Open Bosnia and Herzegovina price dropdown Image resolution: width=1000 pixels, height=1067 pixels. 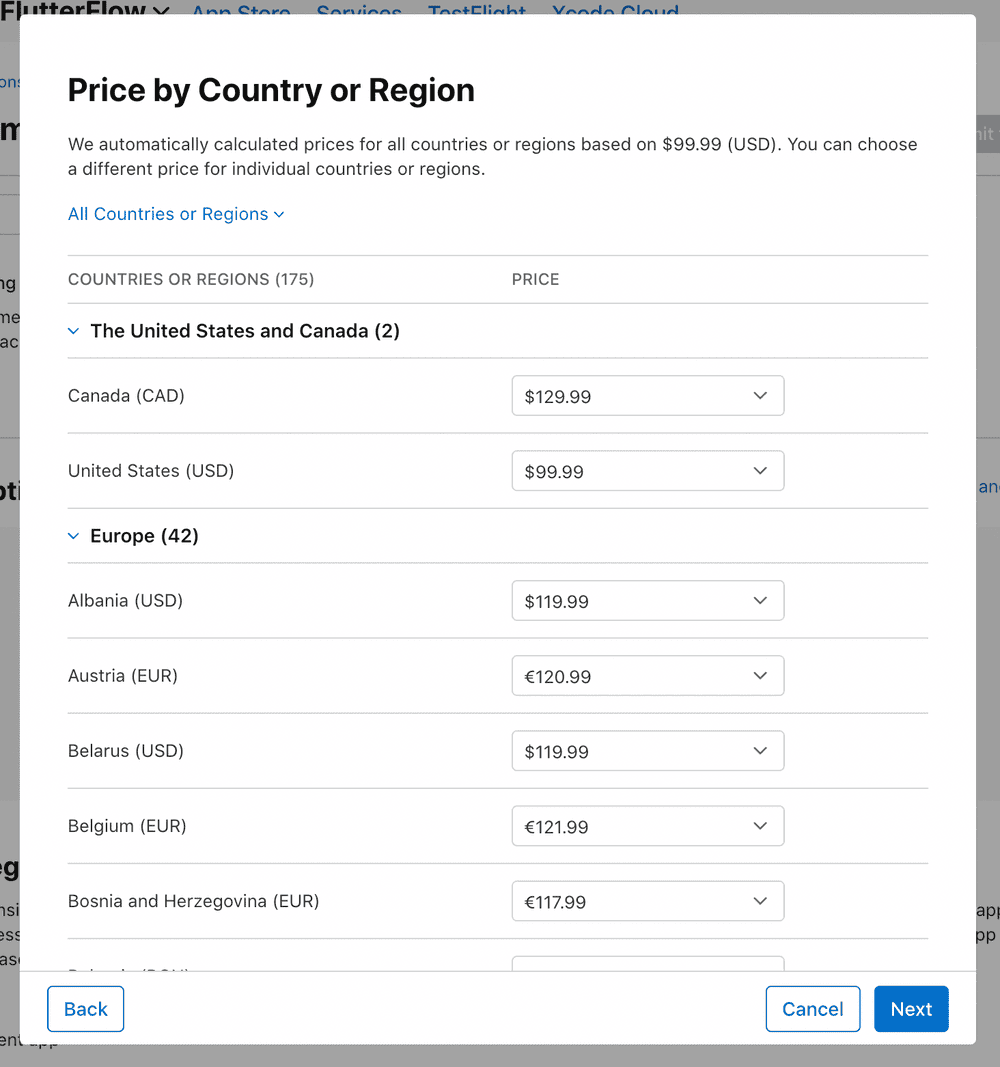pyautogui.click(x=647, y=901)
